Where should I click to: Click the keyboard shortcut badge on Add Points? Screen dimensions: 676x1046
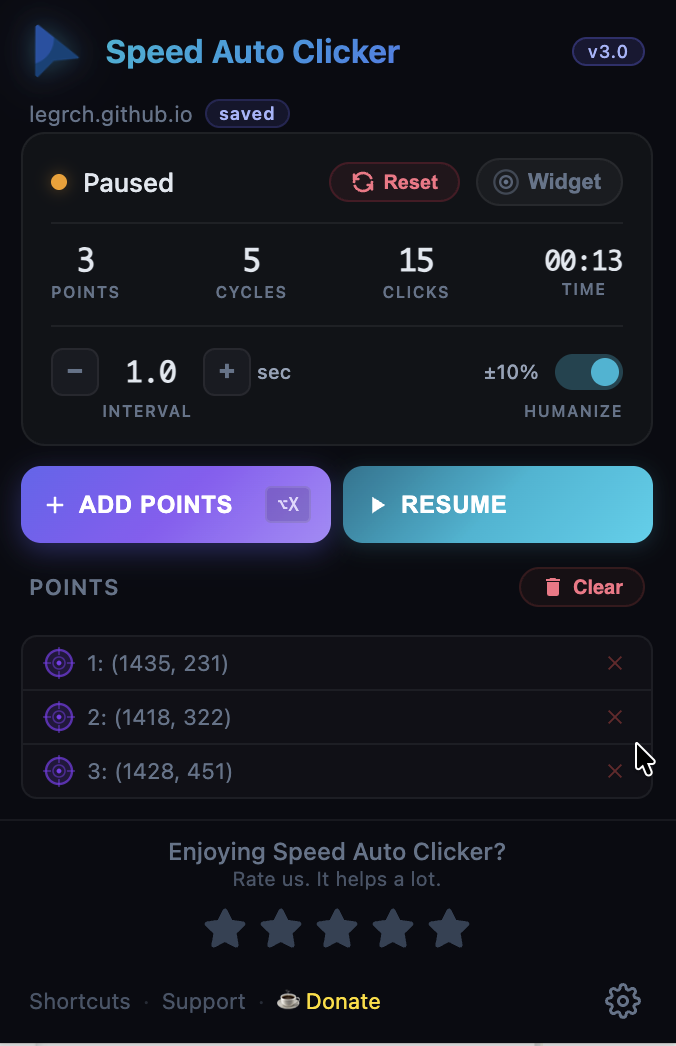point(289,504)
